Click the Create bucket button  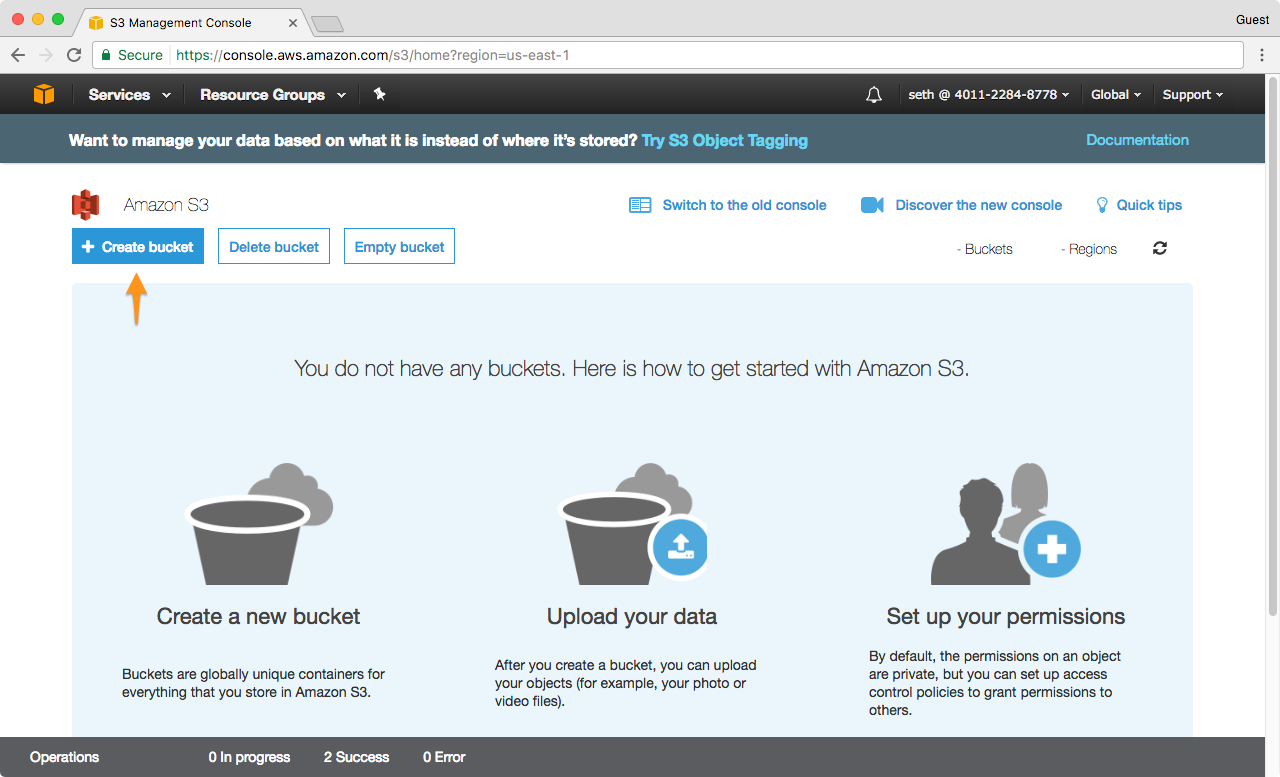click(138, 247)
